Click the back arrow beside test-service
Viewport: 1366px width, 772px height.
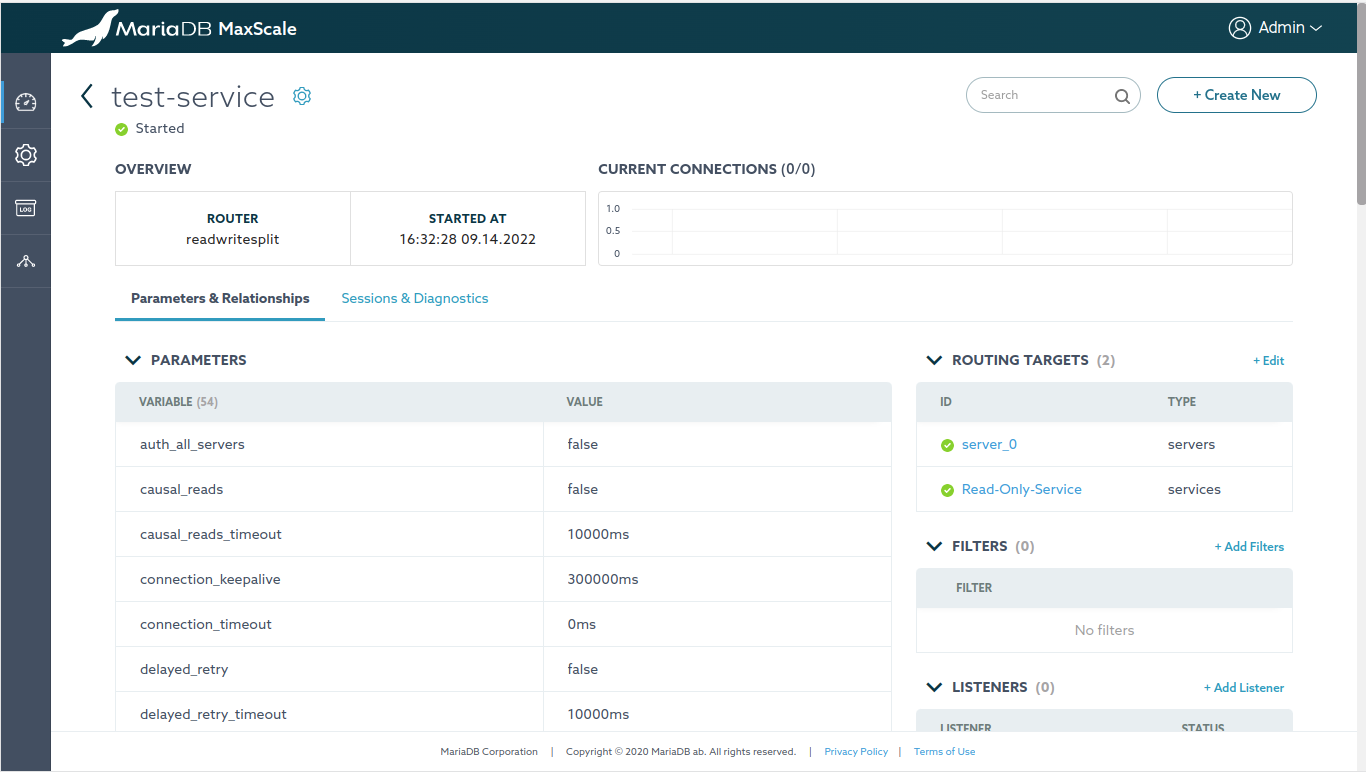(x=87, y=96)
